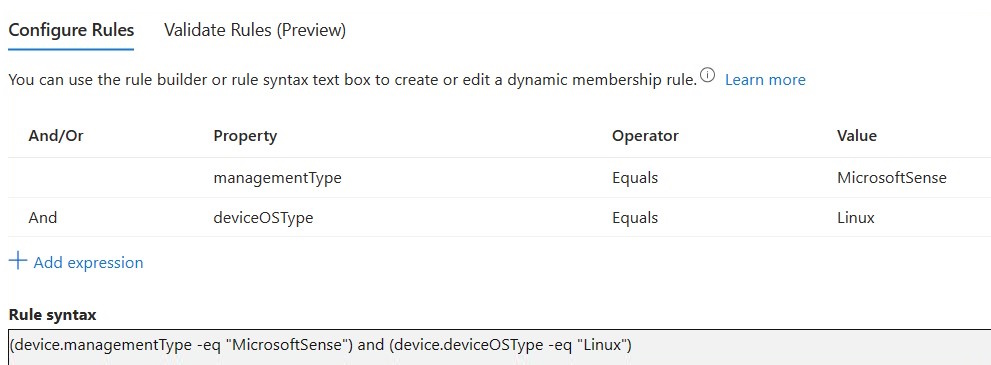
Task: Click the empty And/Or cell in managementType row
Action: (107, 178)
